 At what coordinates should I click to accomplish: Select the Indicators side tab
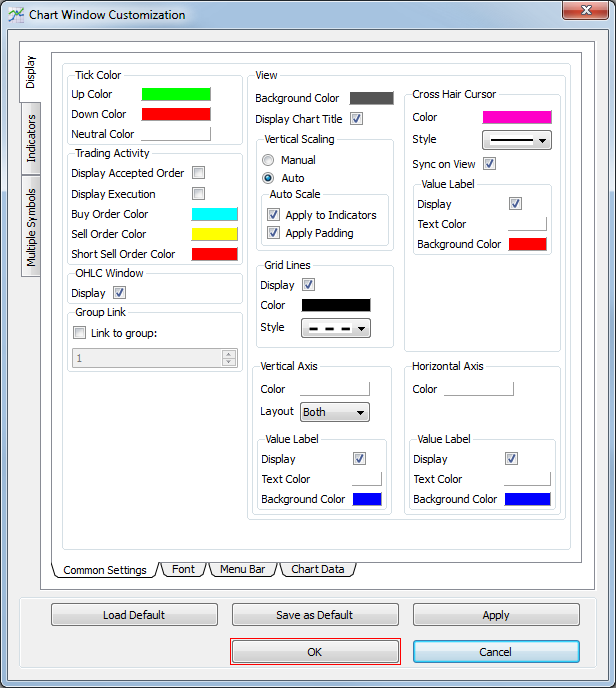click(31, 138)
